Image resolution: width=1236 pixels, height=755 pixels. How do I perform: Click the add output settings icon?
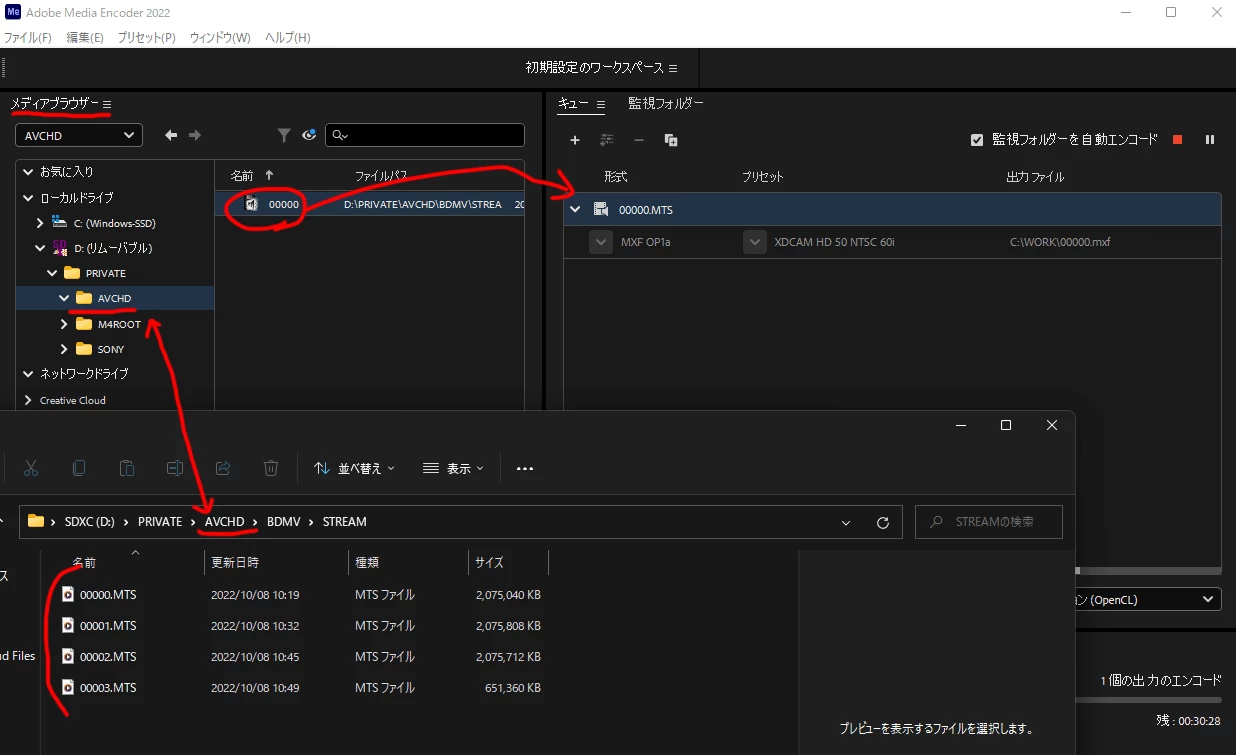[x=606, y=140]
